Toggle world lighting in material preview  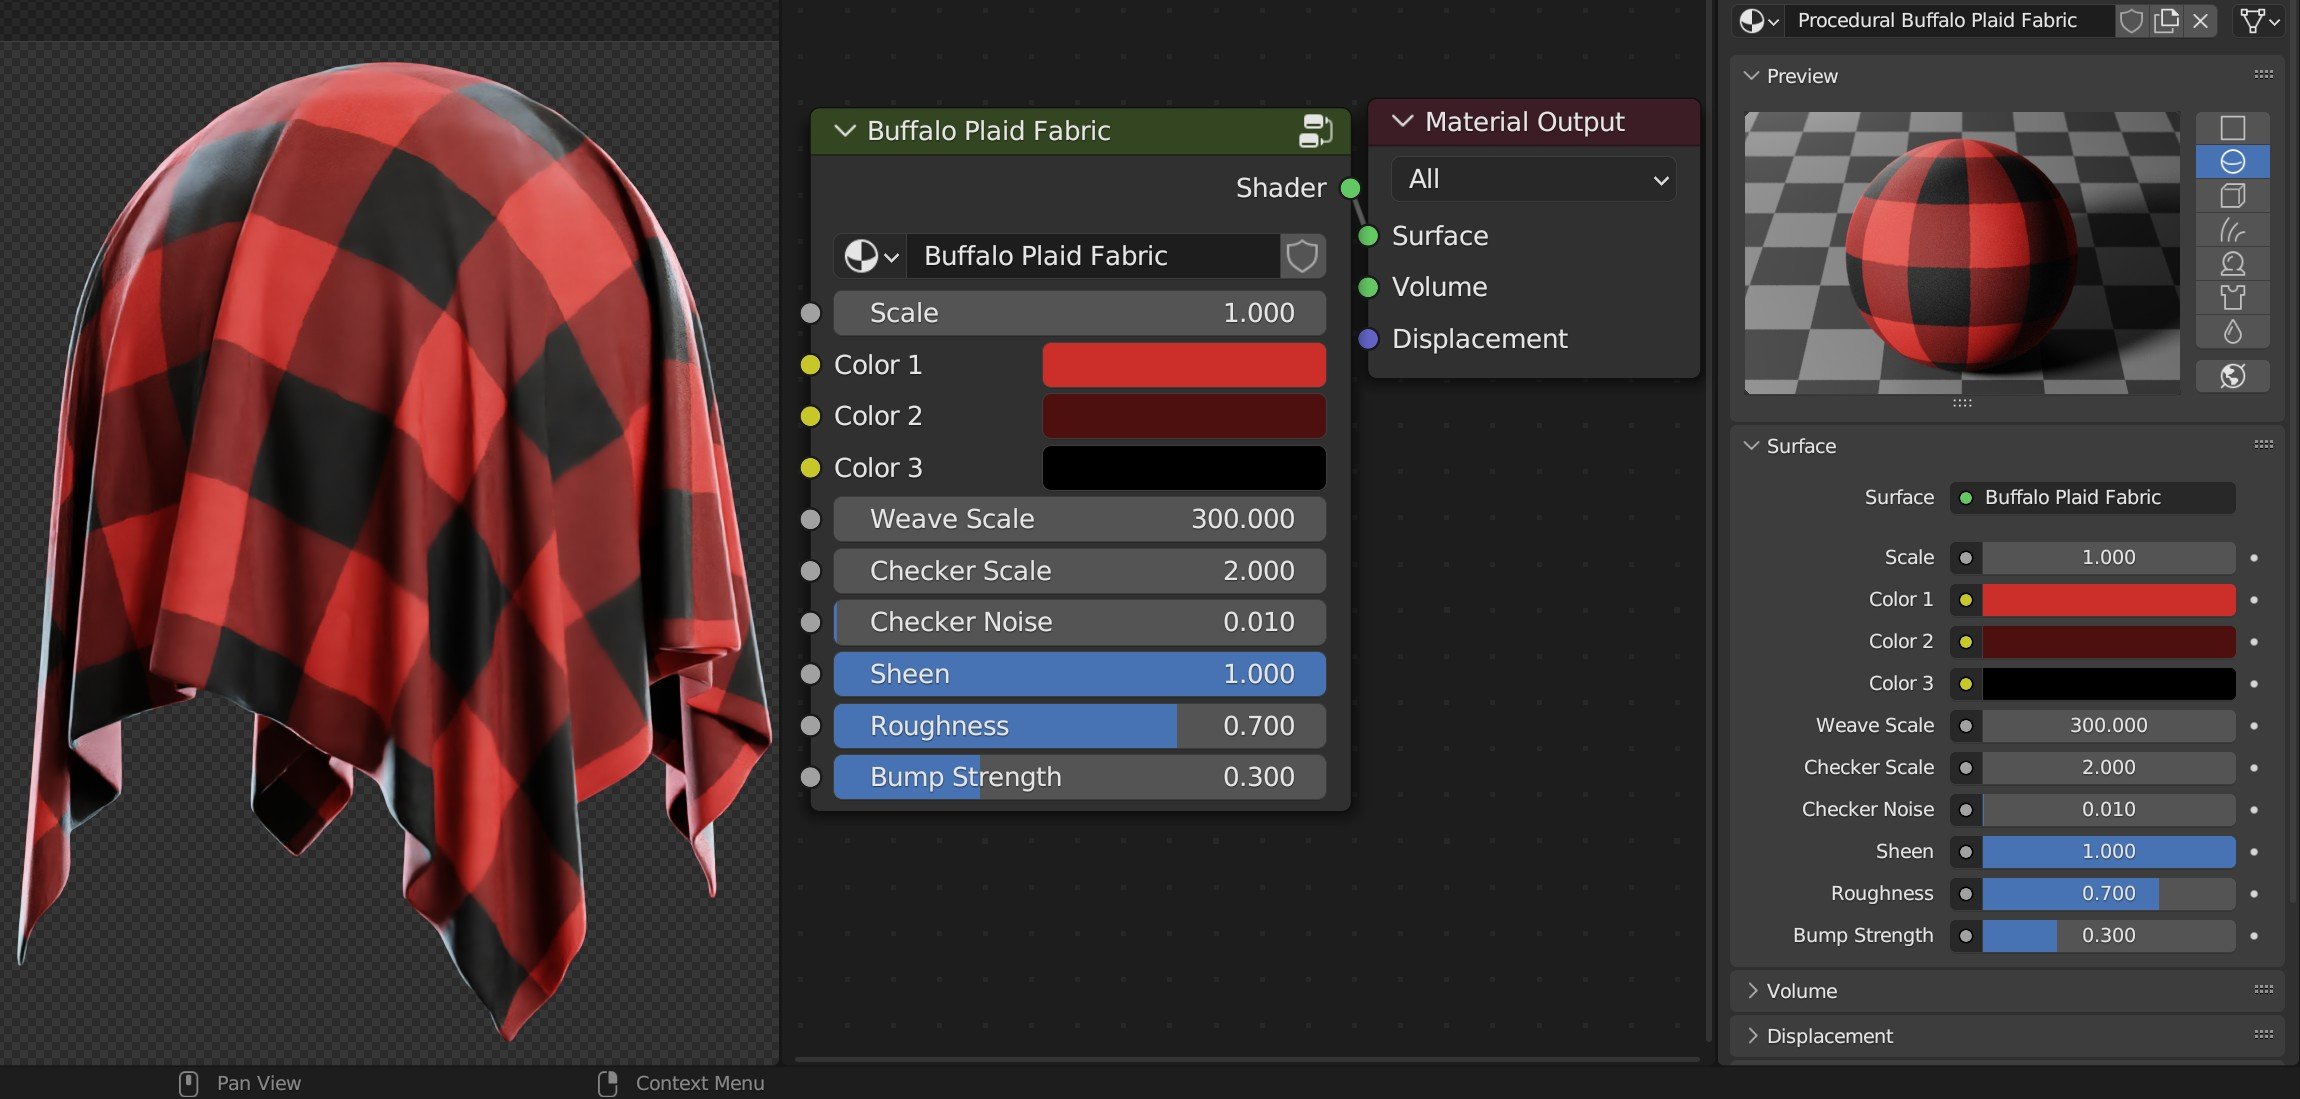point(2232,376)
